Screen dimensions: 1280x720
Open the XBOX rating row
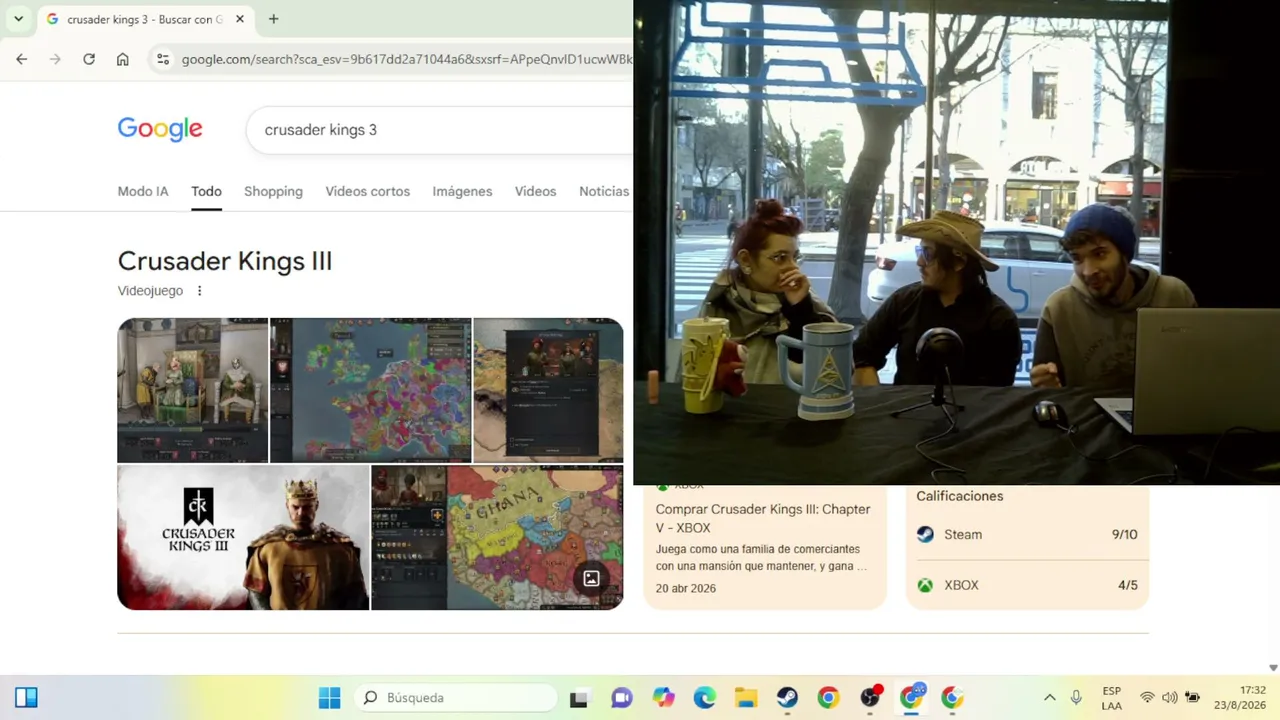click(x=1027, y=585)
